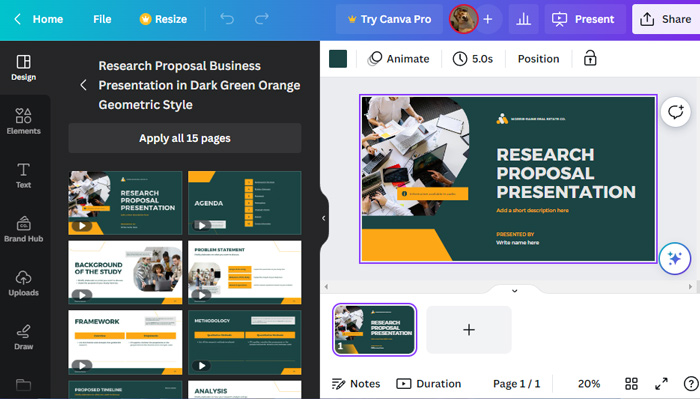Open the Duration timeline
The image size is (700, 399).
pos(429,384)
